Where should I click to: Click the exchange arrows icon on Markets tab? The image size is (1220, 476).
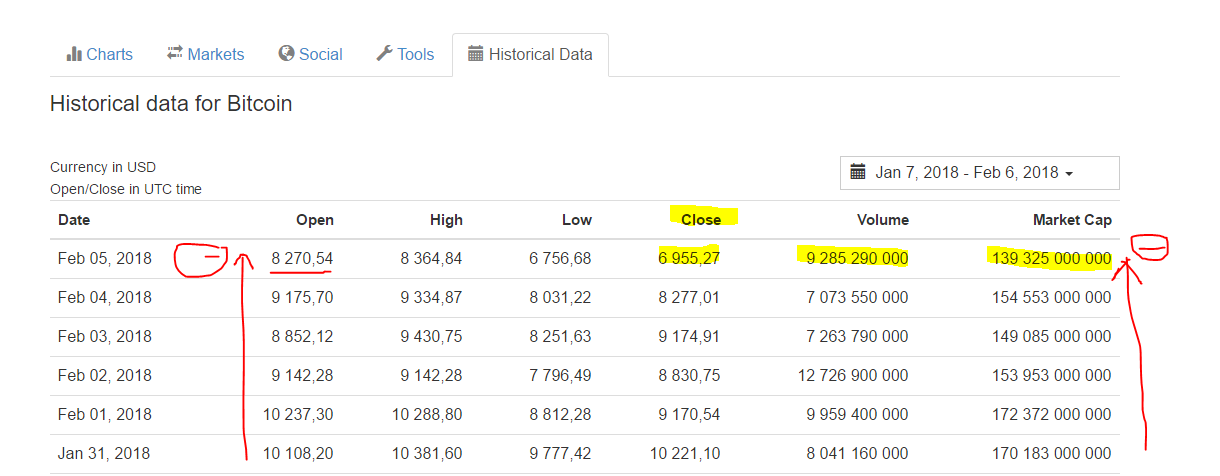click(x=175, y=54)
